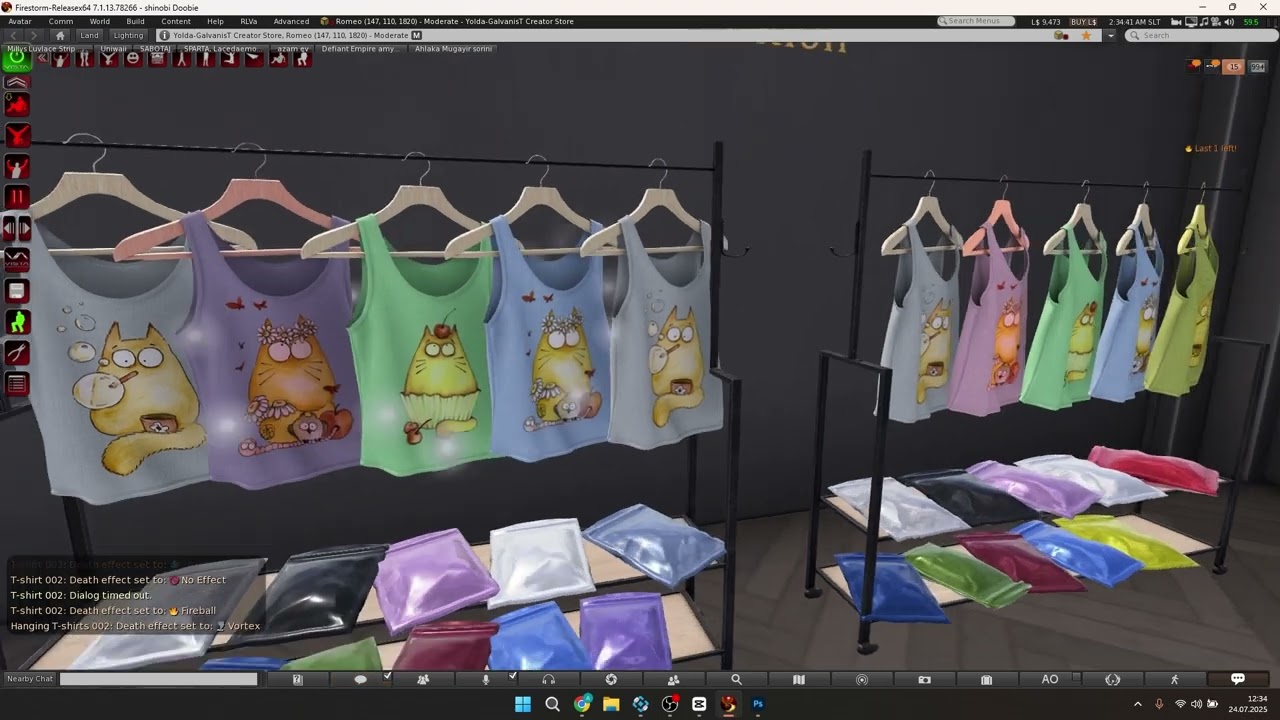
Task: Open the Comm menu
Action: point(61,21)
